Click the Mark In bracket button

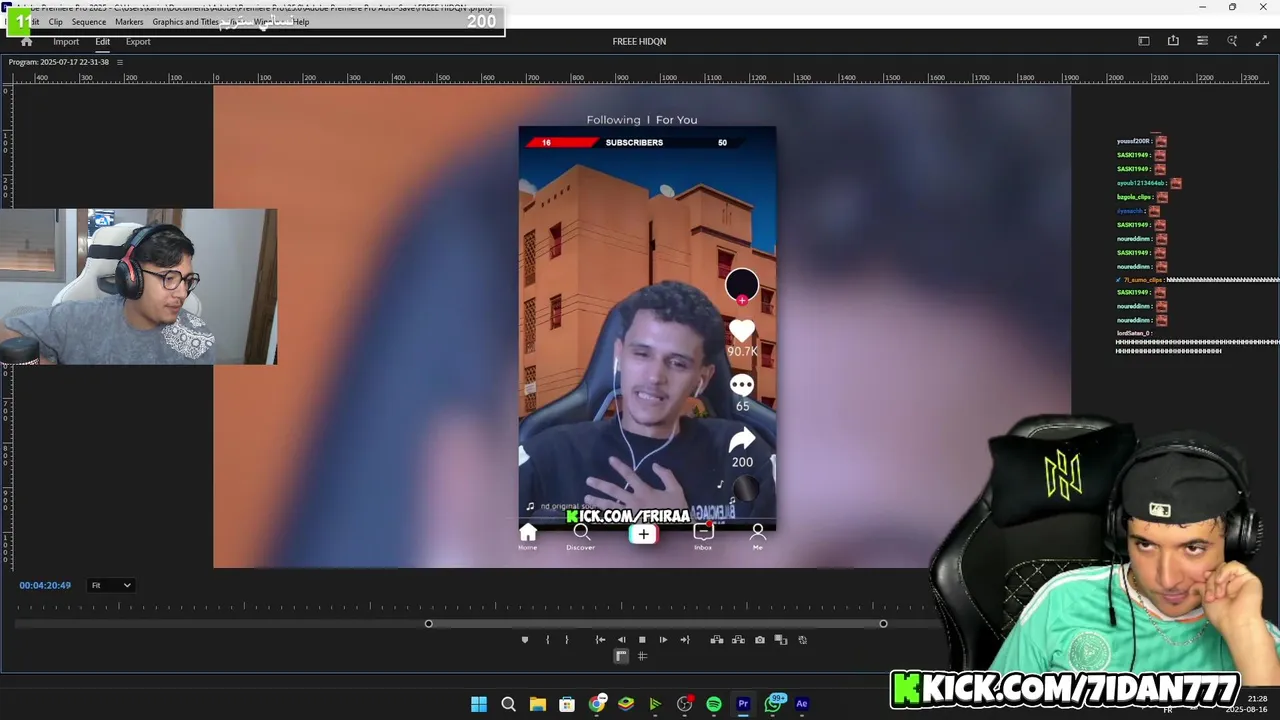pos(547,640)
